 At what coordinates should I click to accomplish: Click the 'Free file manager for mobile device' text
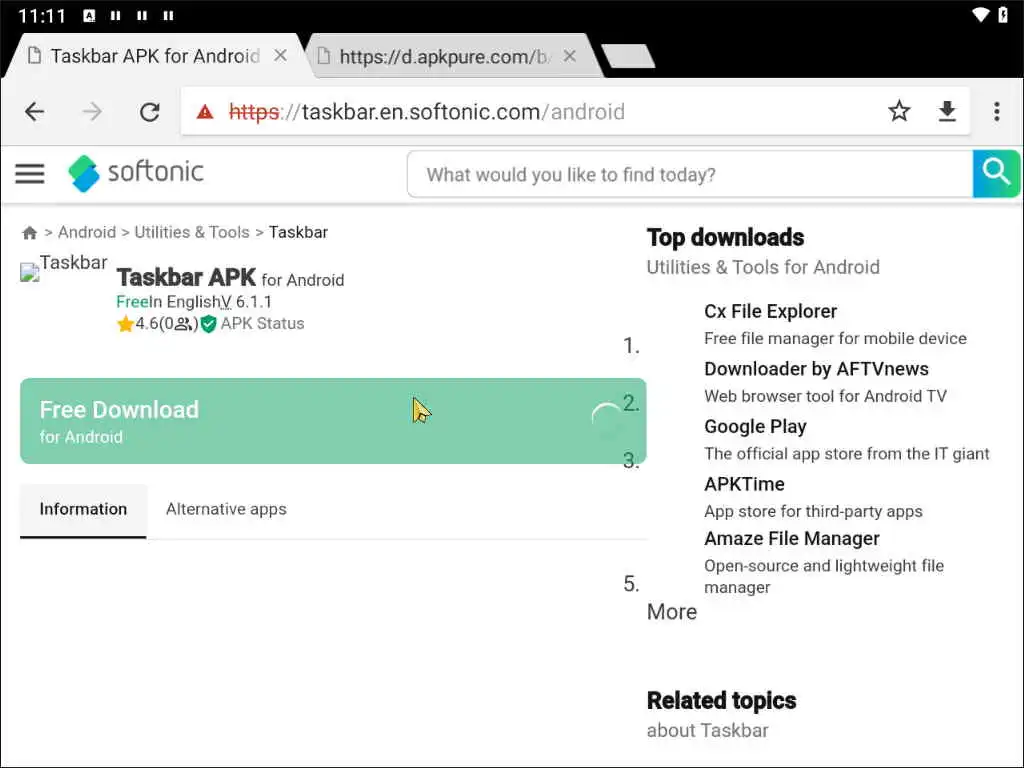835,338
